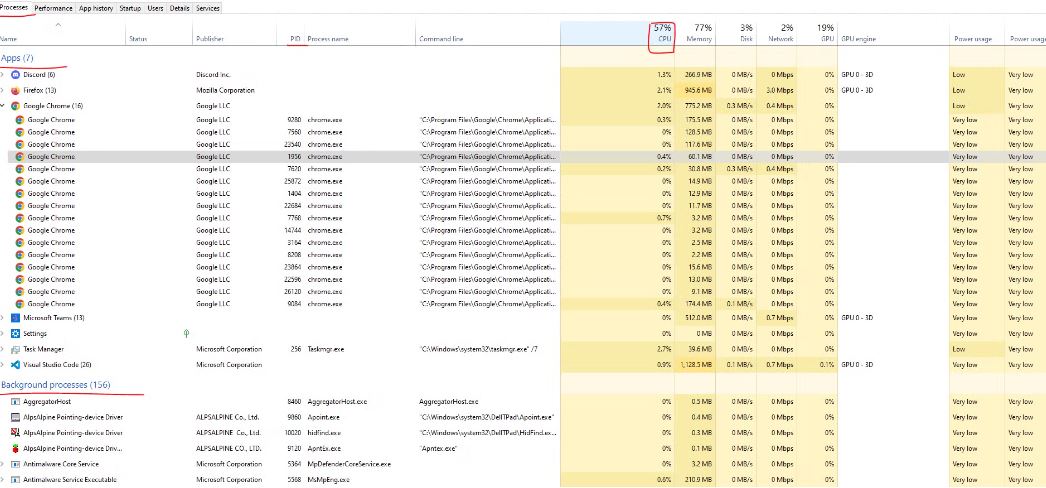This screenshot has width=1046, height=488.
Task: Click the Task Manager app icon
Action: click(x=15, y=349)
